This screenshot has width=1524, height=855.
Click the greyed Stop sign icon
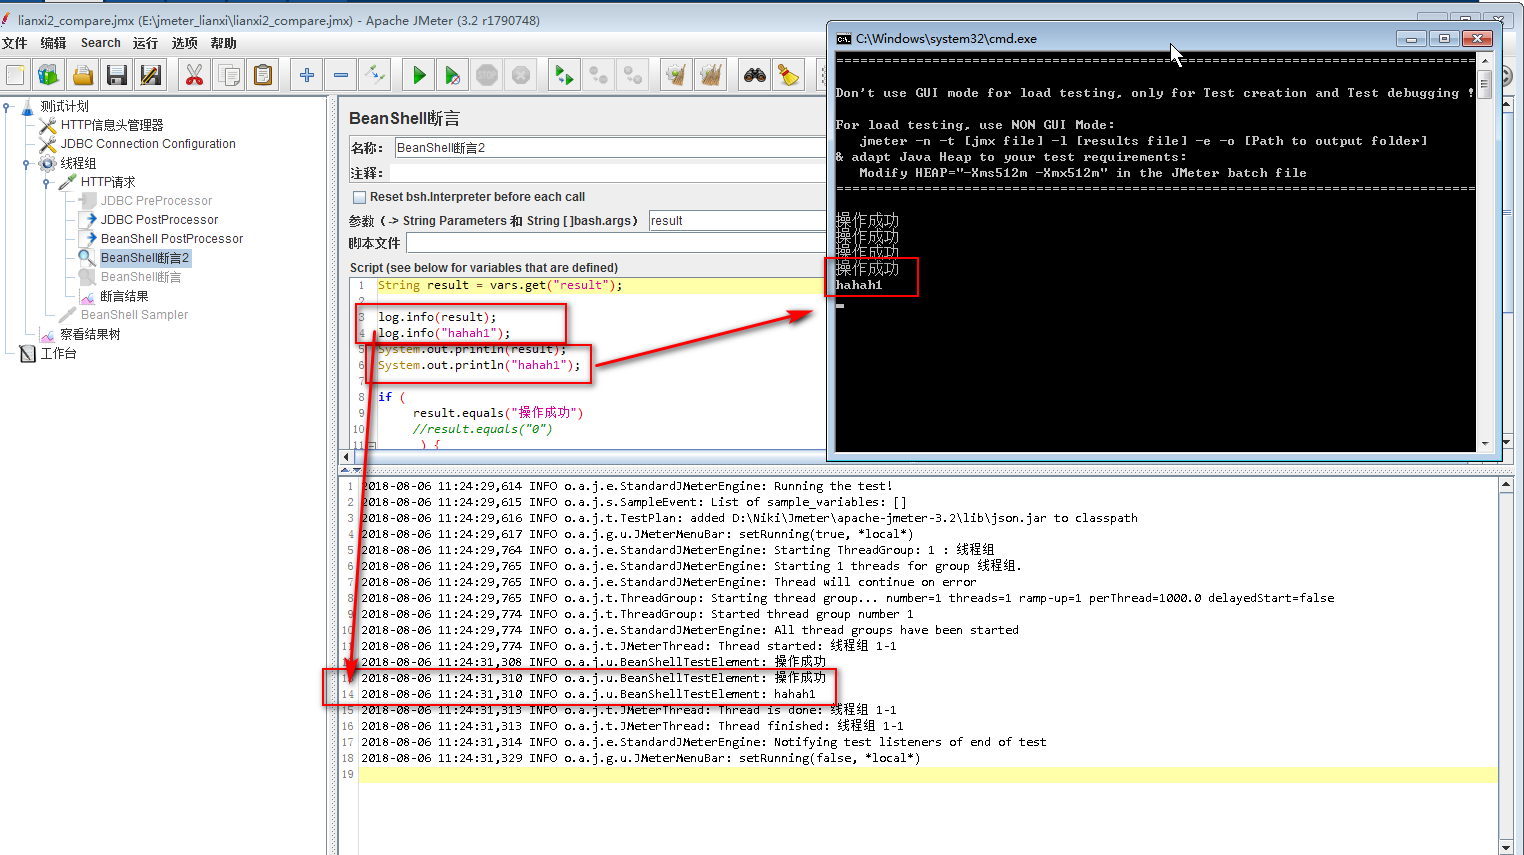click(x=487, y=75)
